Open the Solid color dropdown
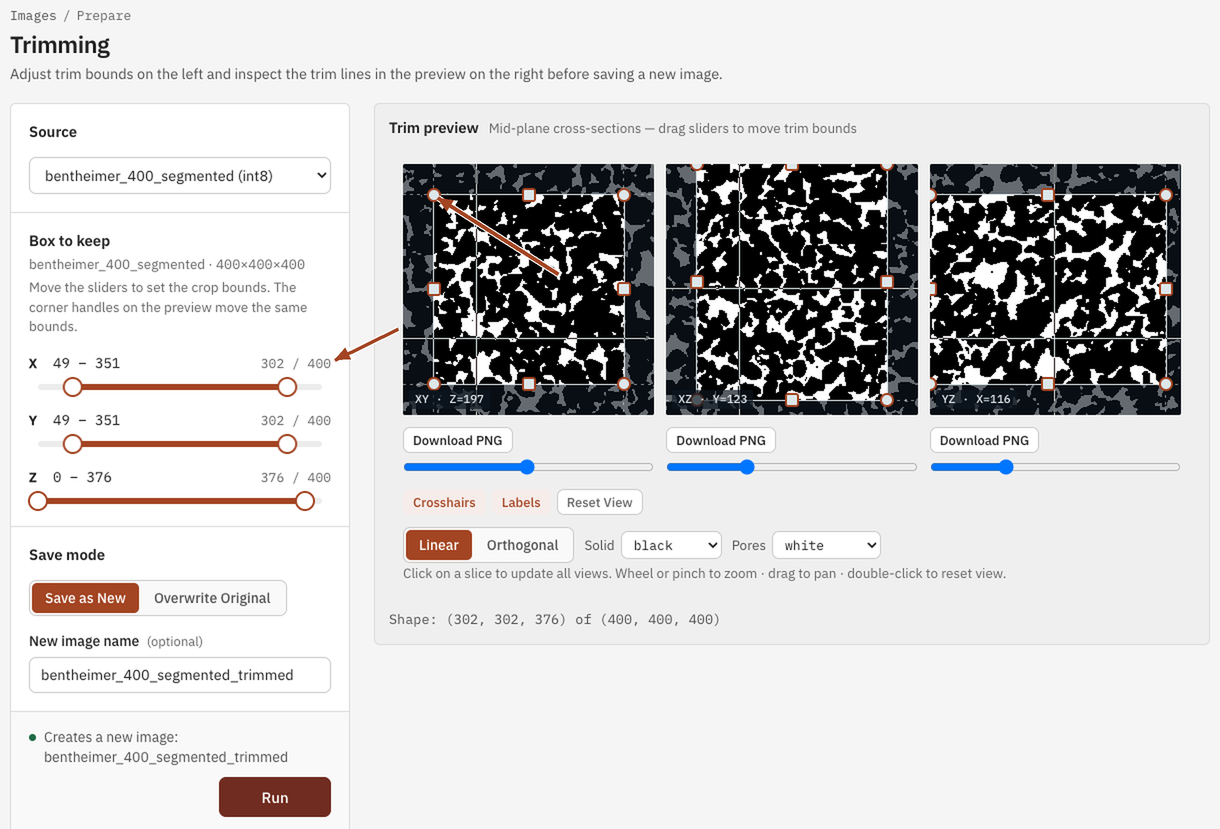The image size is (1220, 829). coord(671,545)
